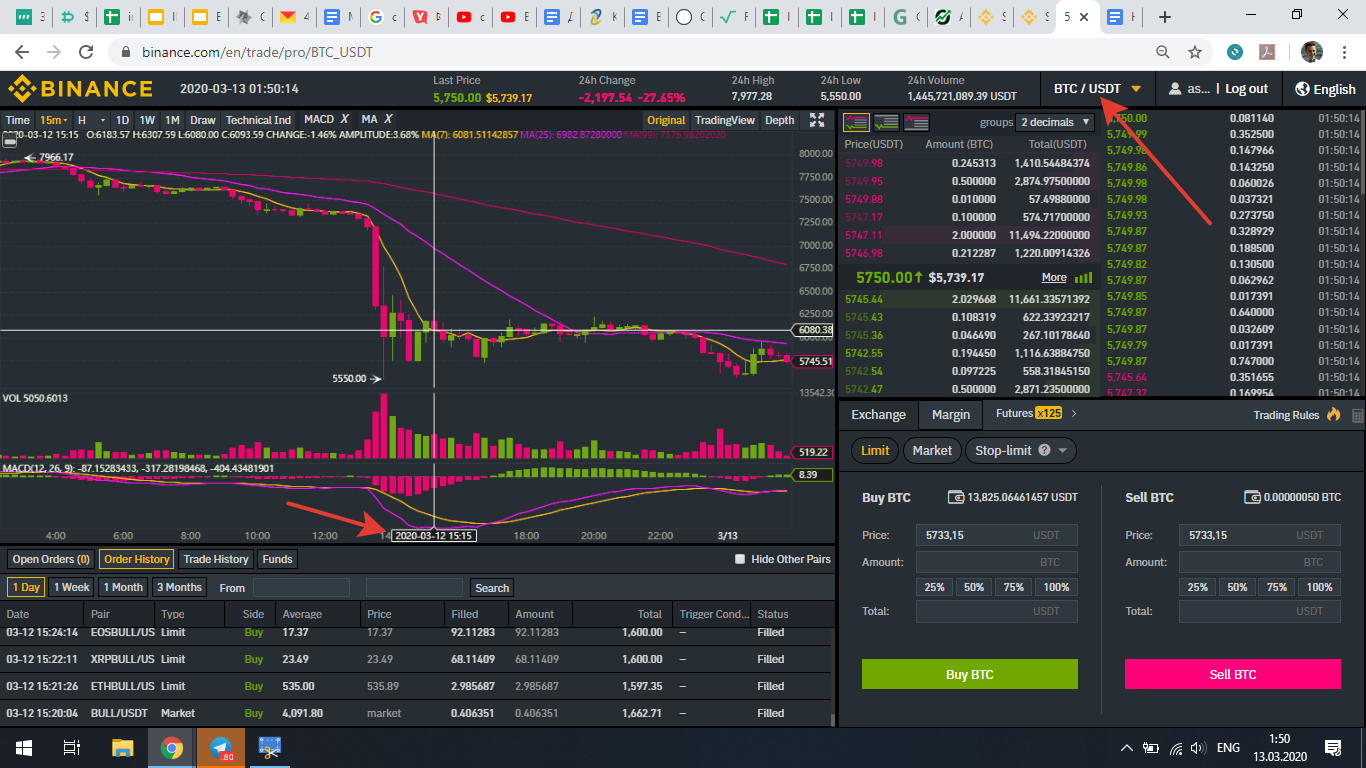Select 1 Week history filter

[x=72, y=587]
